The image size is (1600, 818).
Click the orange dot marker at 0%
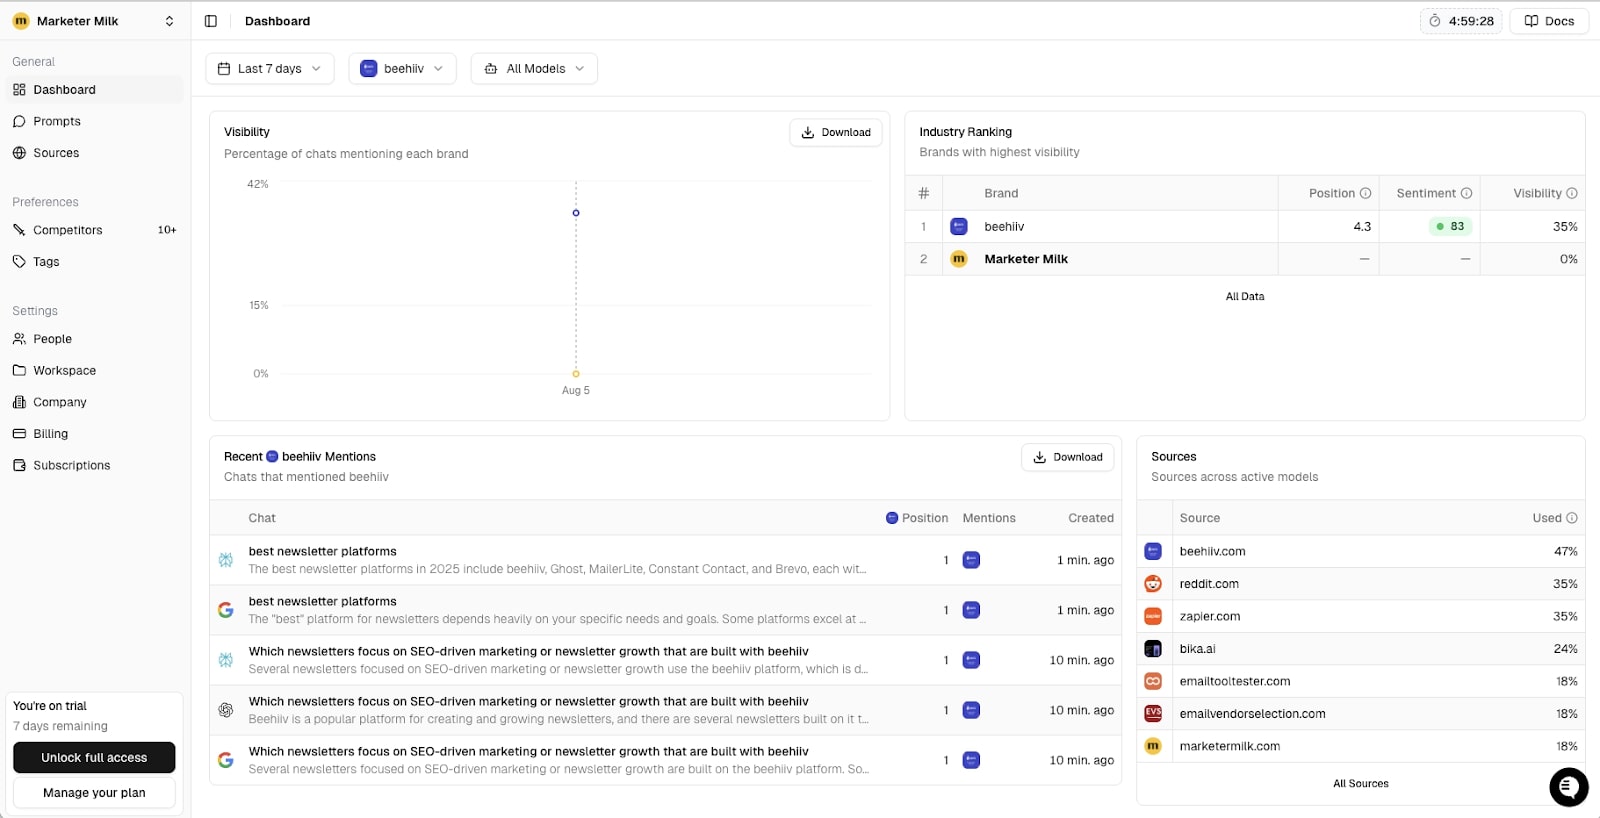[x=576, y=374]
